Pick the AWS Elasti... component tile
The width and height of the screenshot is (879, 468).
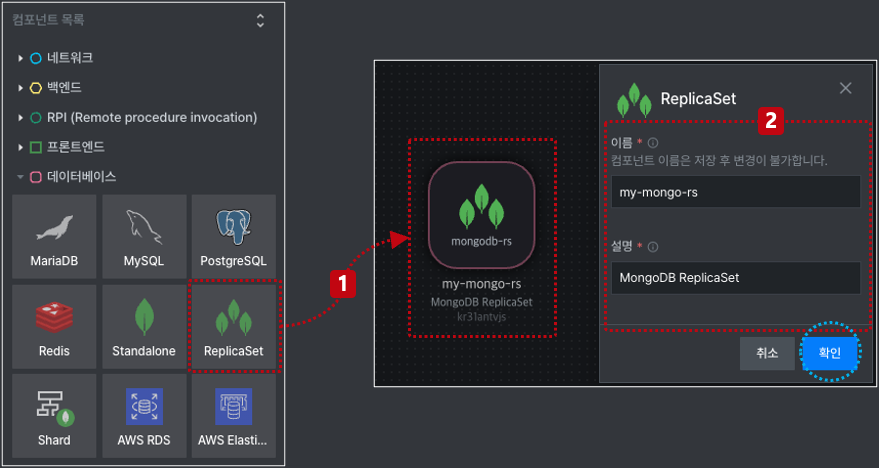(234, 416)
